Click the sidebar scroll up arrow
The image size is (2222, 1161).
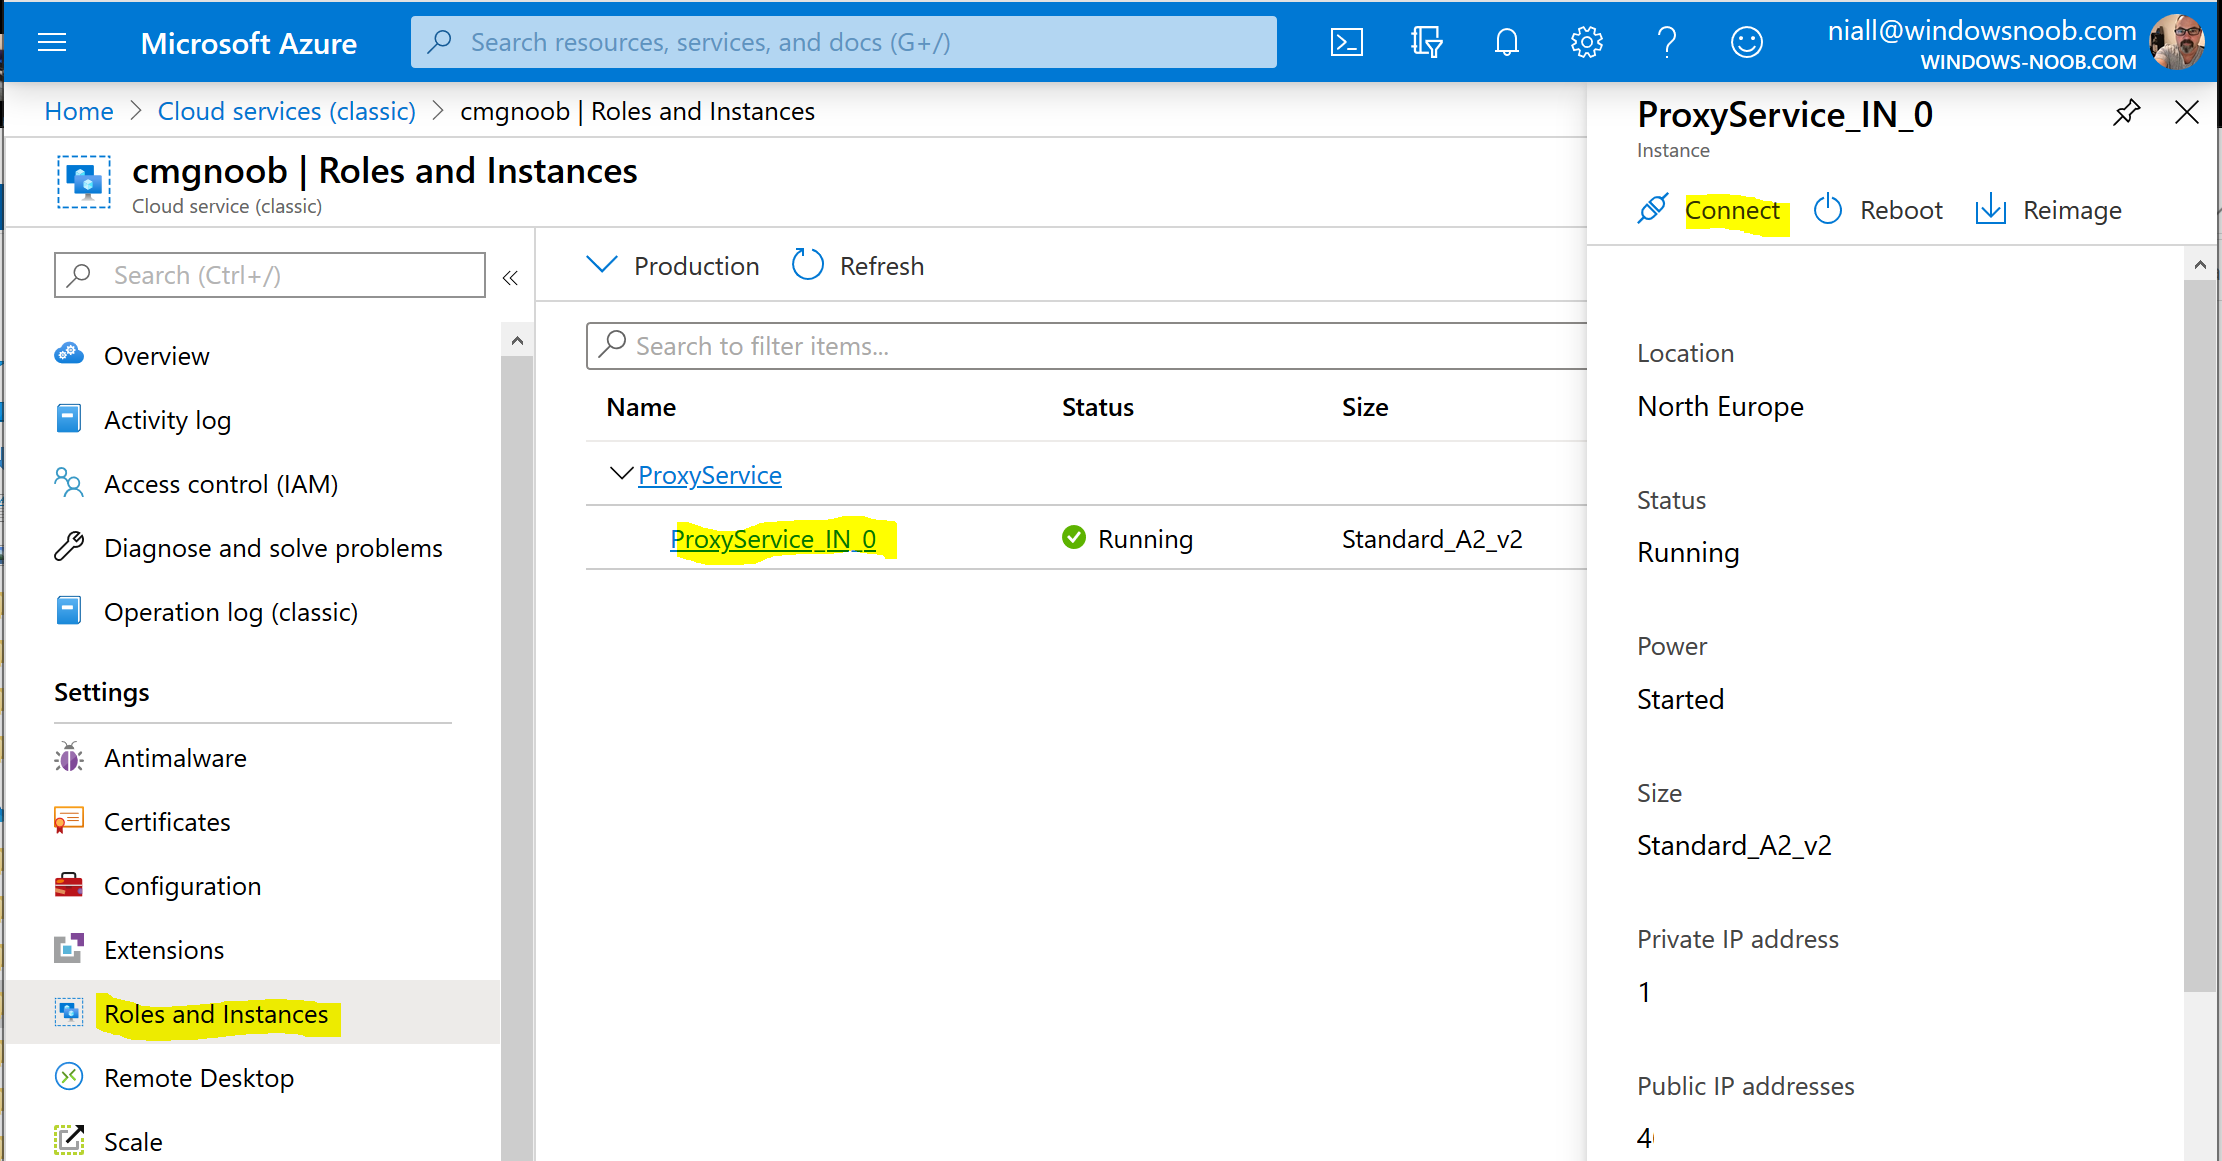(x=517, y=341)
